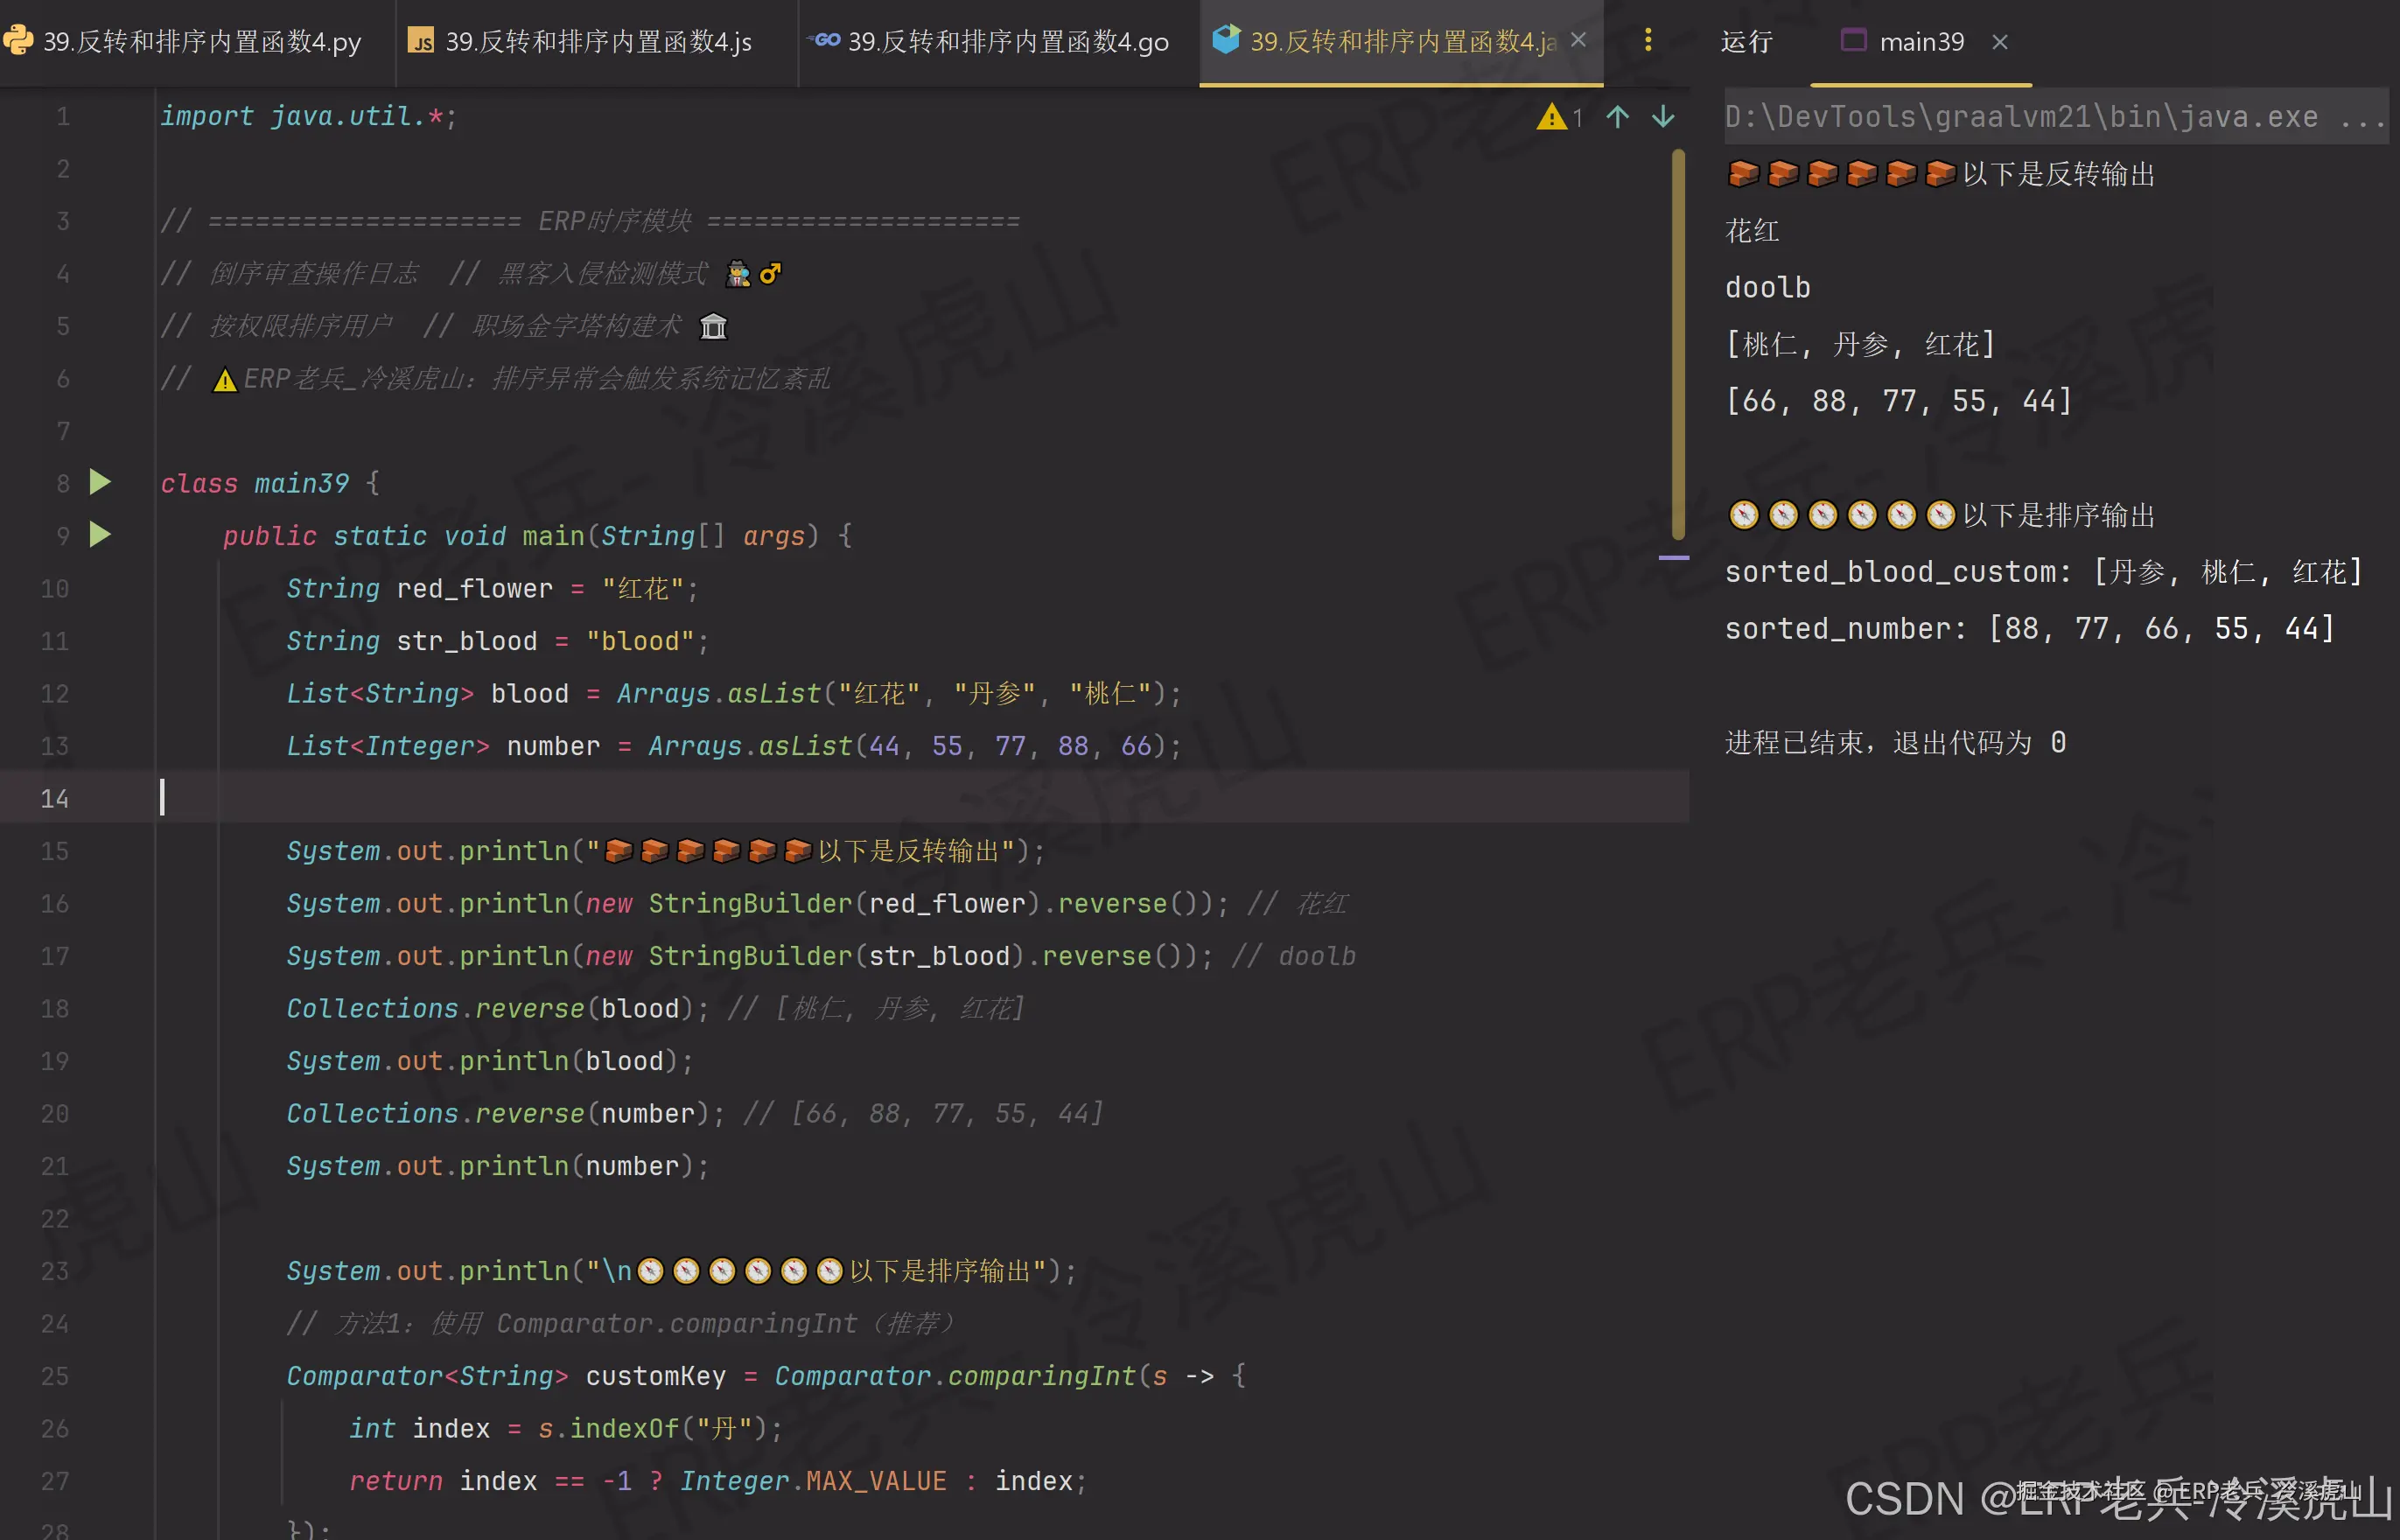Switch to 39.反转和排序内置函数4.py tab

(200, 42)
